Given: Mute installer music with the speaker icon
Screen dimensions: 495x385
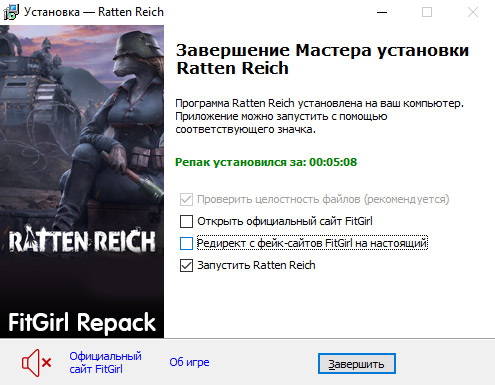Looking at the screenshot, I should [37, 363].
